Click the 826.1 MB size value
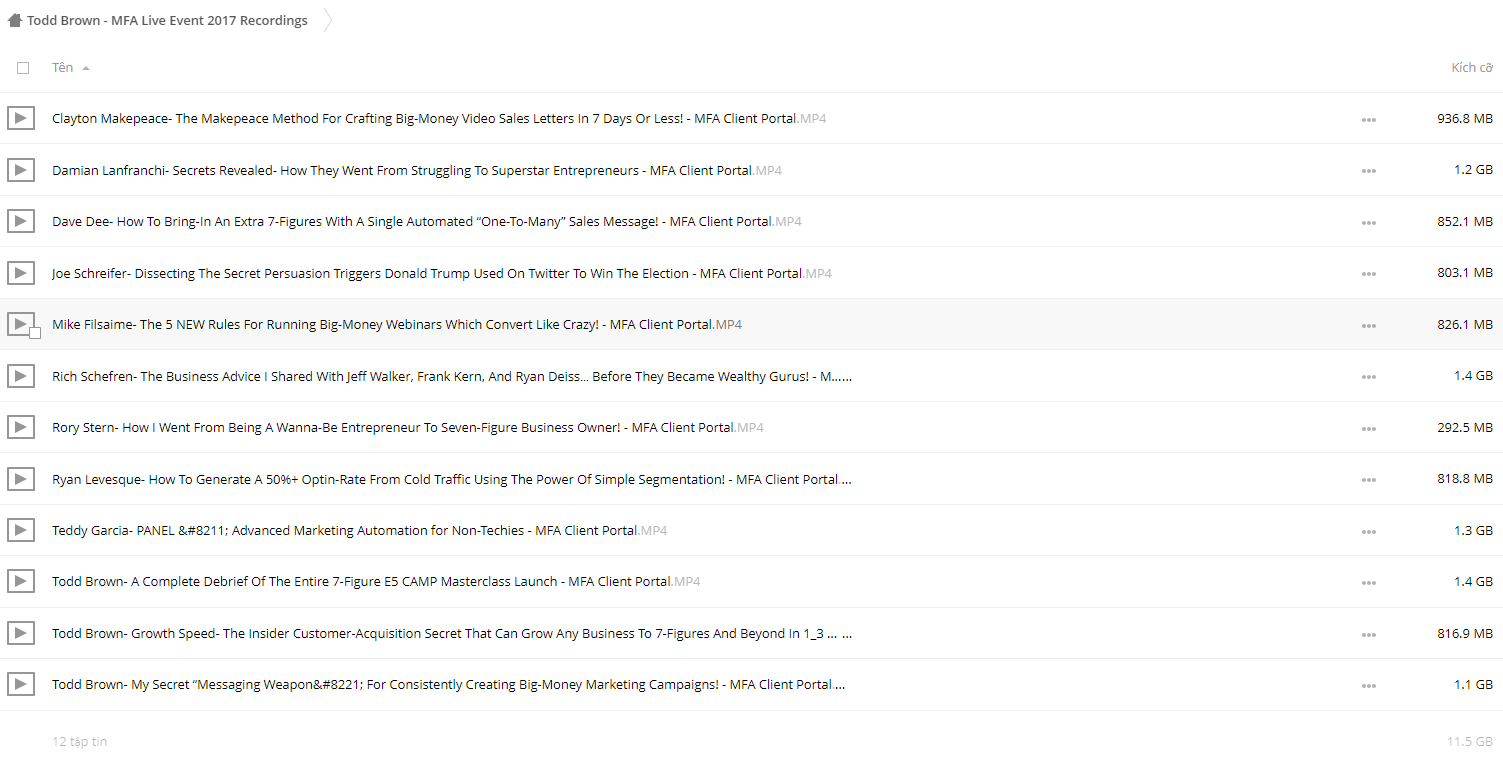The height and width of the screenshot is (778, 1503). pyautogui.click(x=1465, y=325)
